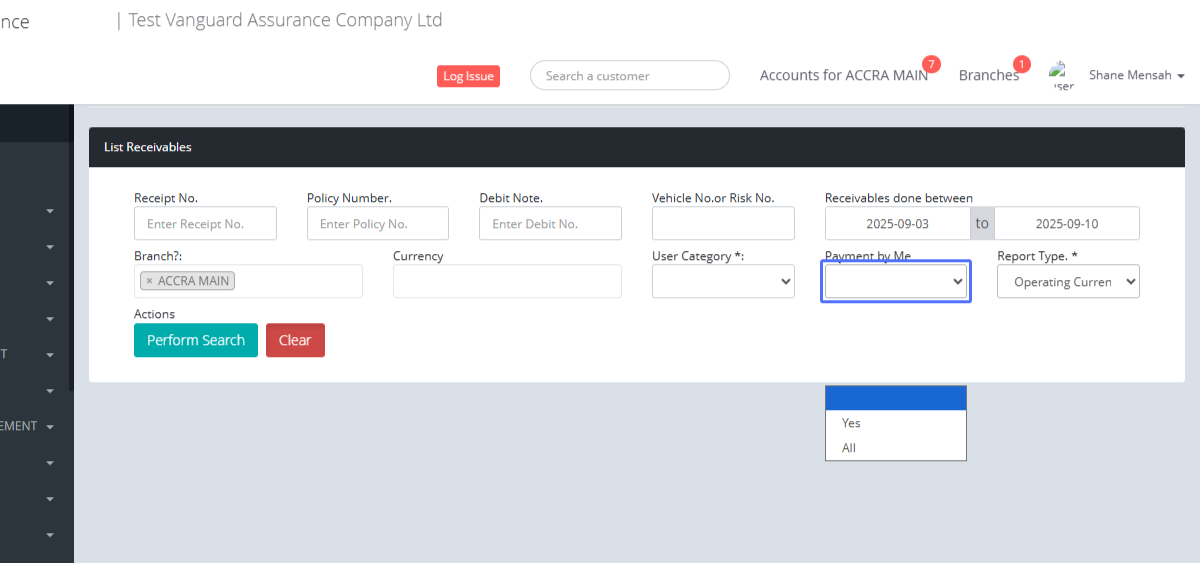
Task: Open Accounts for ACCRA MAIN link
Action: [x=843, y=75]
